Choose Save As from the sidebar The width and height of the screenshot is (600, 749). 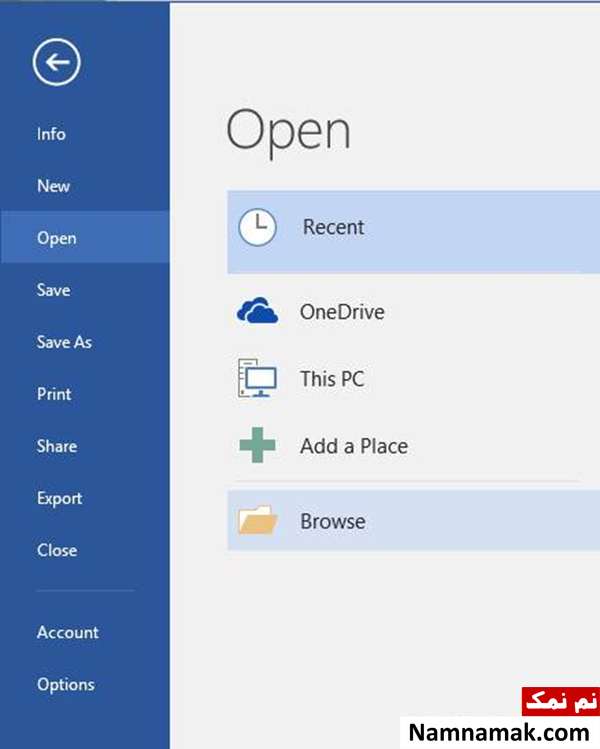pos(64,342)
